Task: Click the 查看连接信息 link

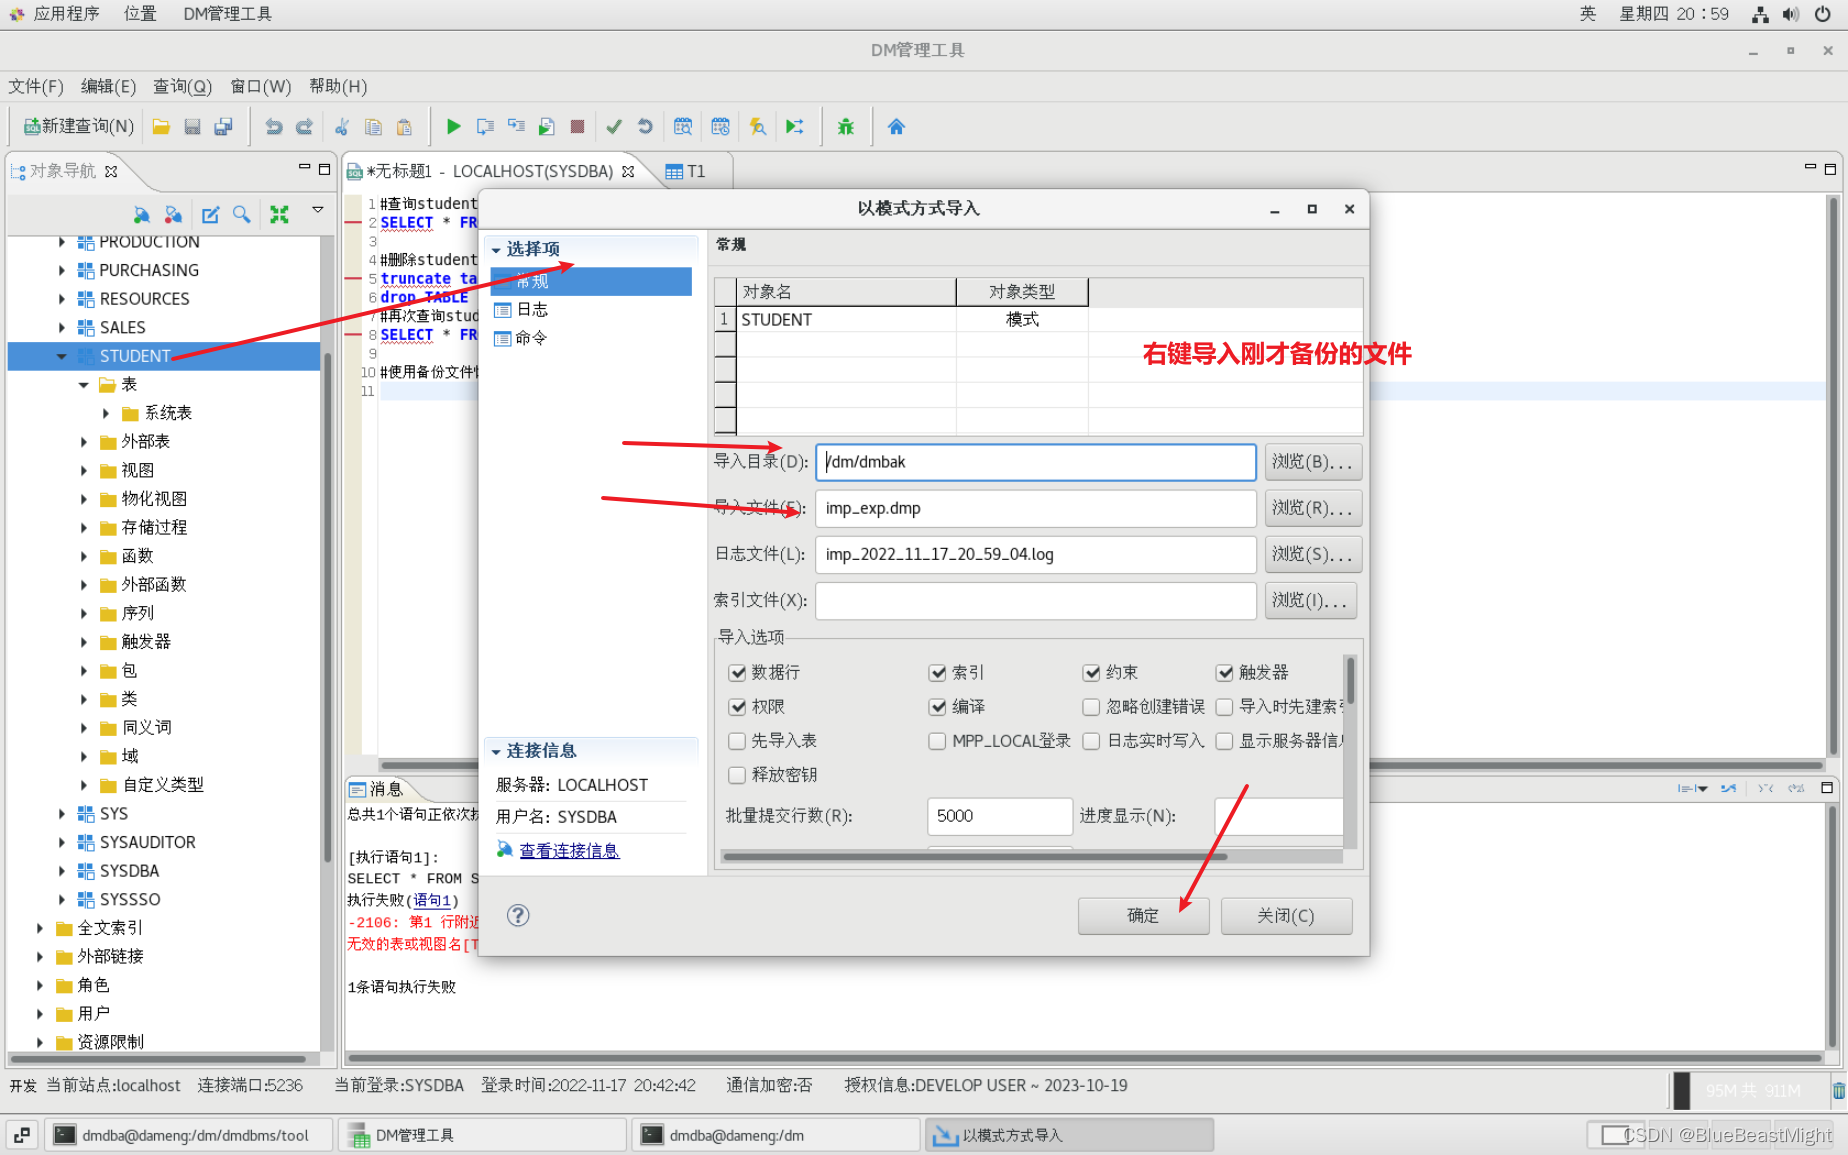Action: tap(568, 850)
